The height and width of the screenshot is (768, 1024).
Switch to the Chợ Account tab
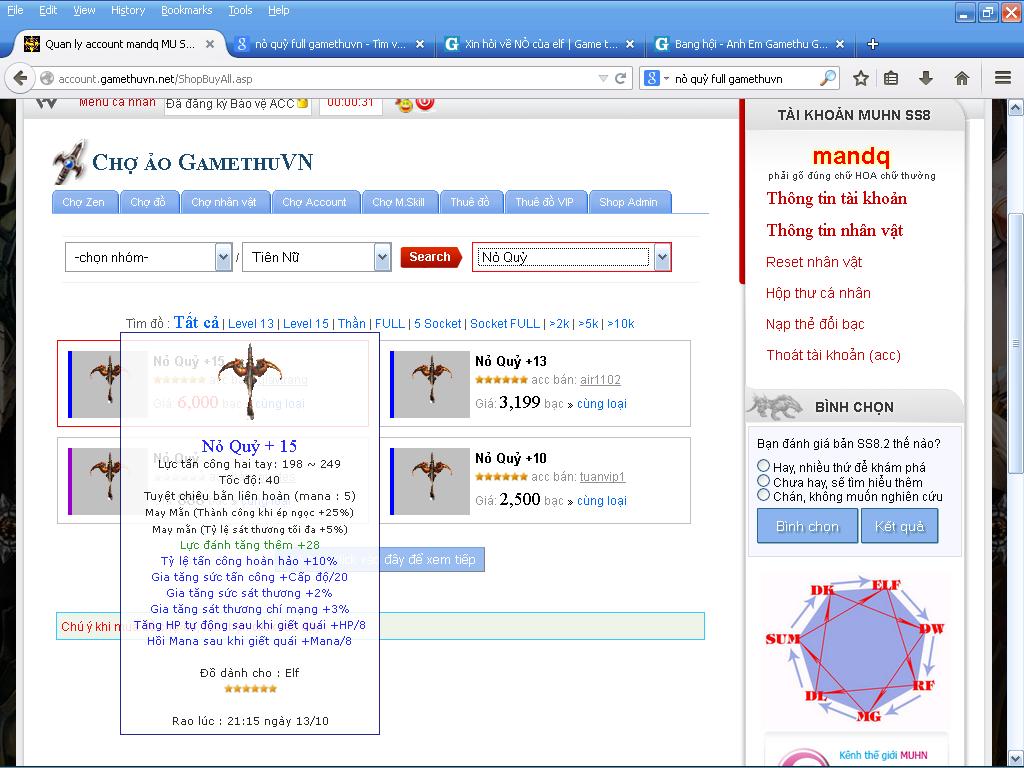[x=314, y=202]
